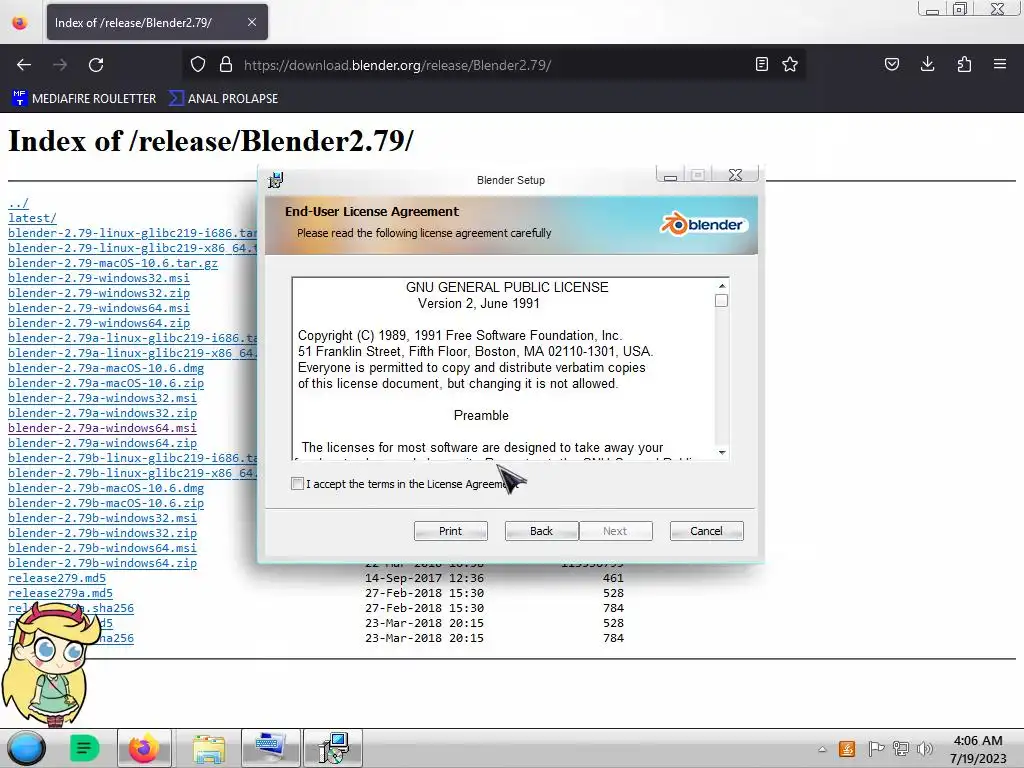This screenshot has height=768, width=1024.
Task: Download blender-2.79-macOS-10.6.tar.gz
Action: (x=113, y=263)
